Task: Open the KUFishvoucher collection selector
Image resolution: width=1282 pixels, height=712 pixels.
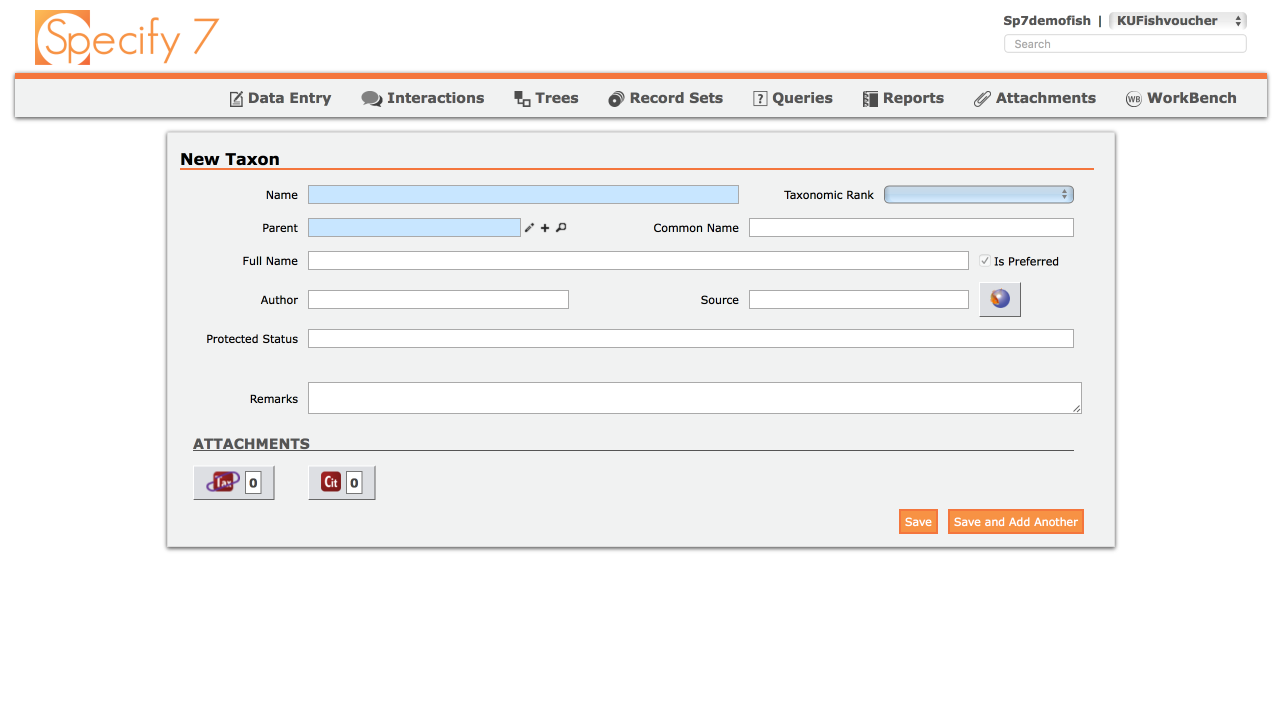Action: 1178,19
